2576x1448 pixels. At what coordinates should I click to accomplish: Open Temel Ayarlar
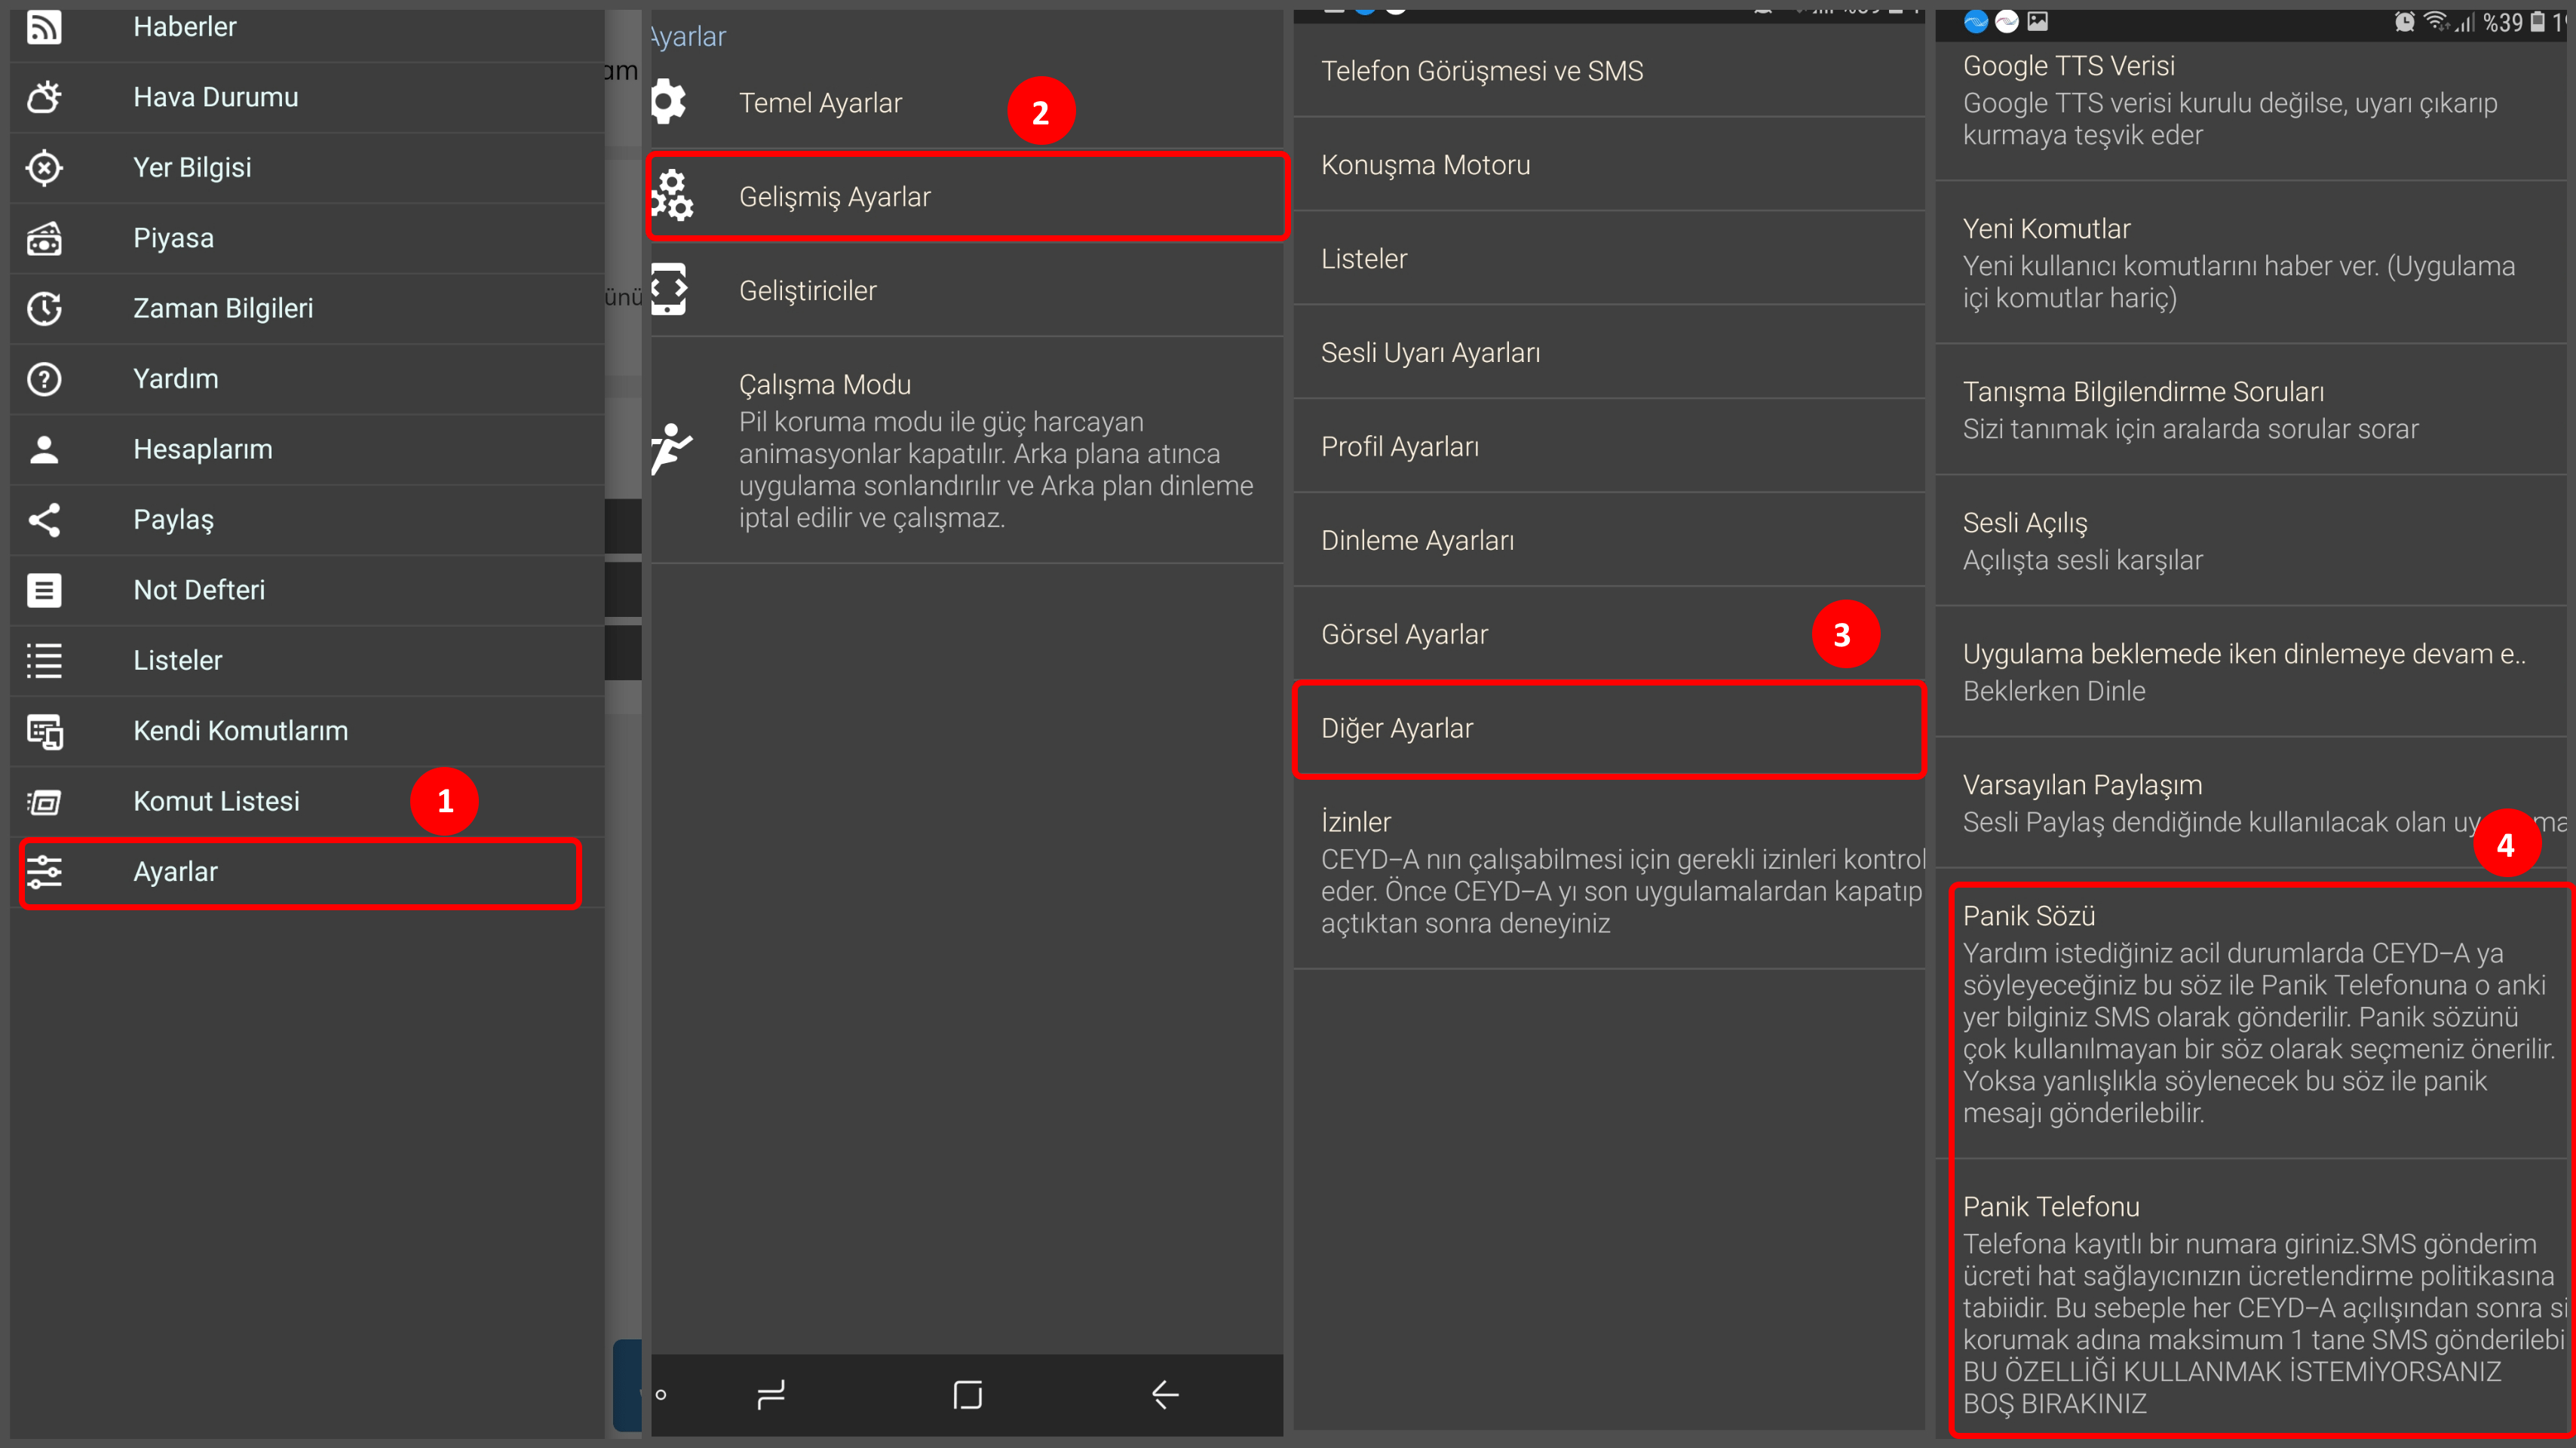[x=967, y=102]
